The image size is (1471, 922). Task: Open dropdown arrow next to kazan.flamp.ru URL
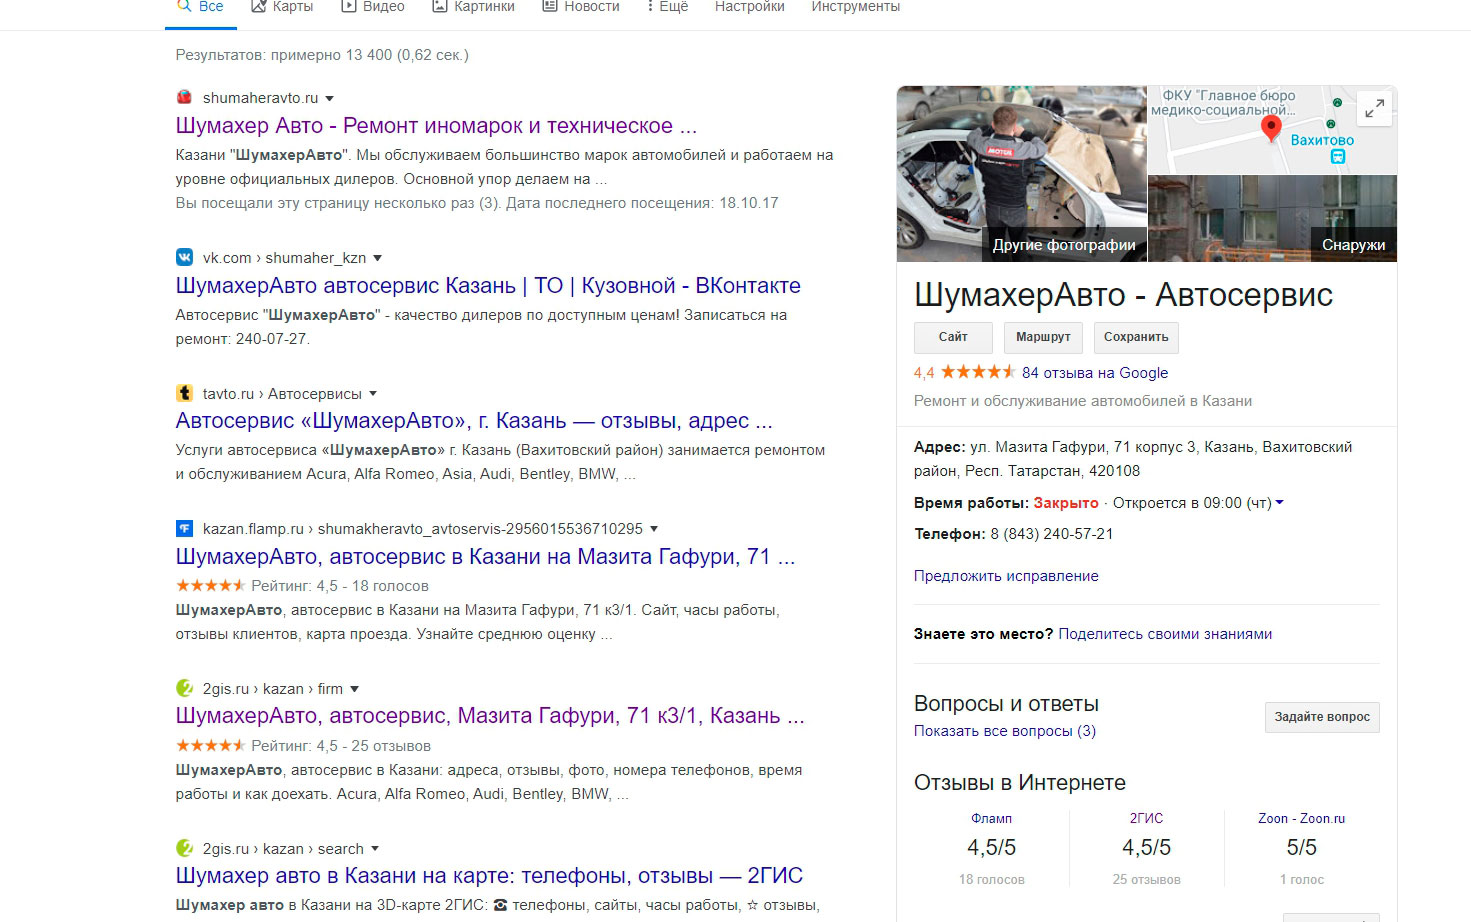tap(654, 528)
